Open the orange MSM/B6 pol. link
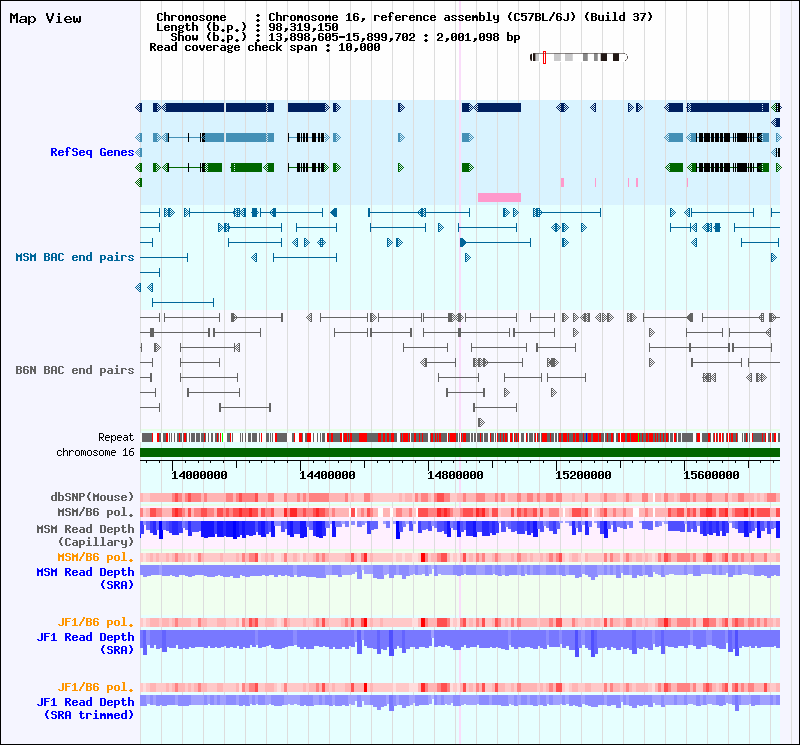This screenshot has height=745, width=800. (x=95, y=557)
